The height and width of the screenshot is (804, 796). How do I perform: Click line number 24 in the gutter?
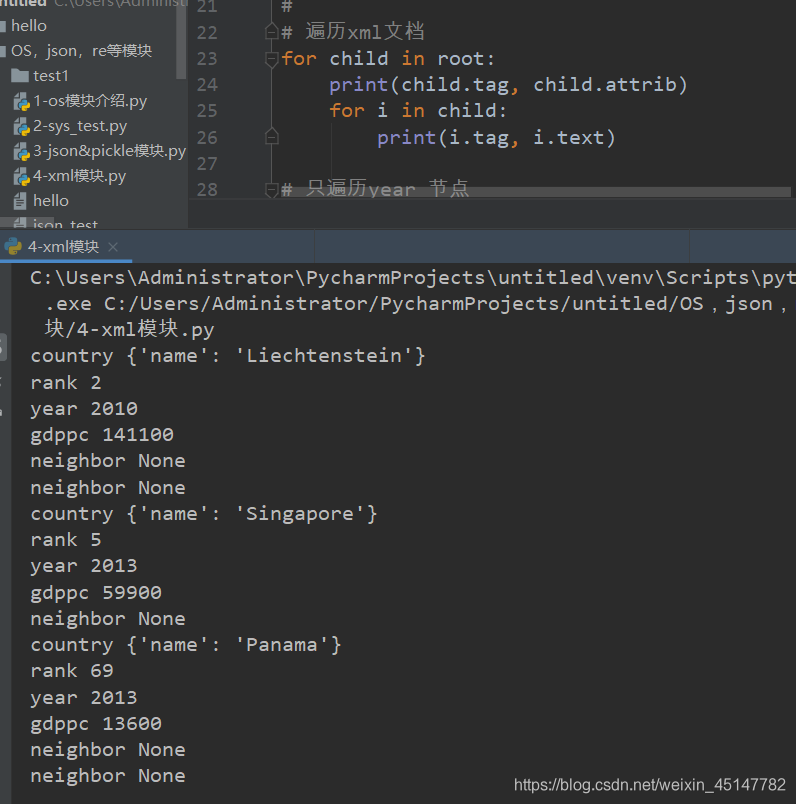pyautogui.click(x=207, y=85)
